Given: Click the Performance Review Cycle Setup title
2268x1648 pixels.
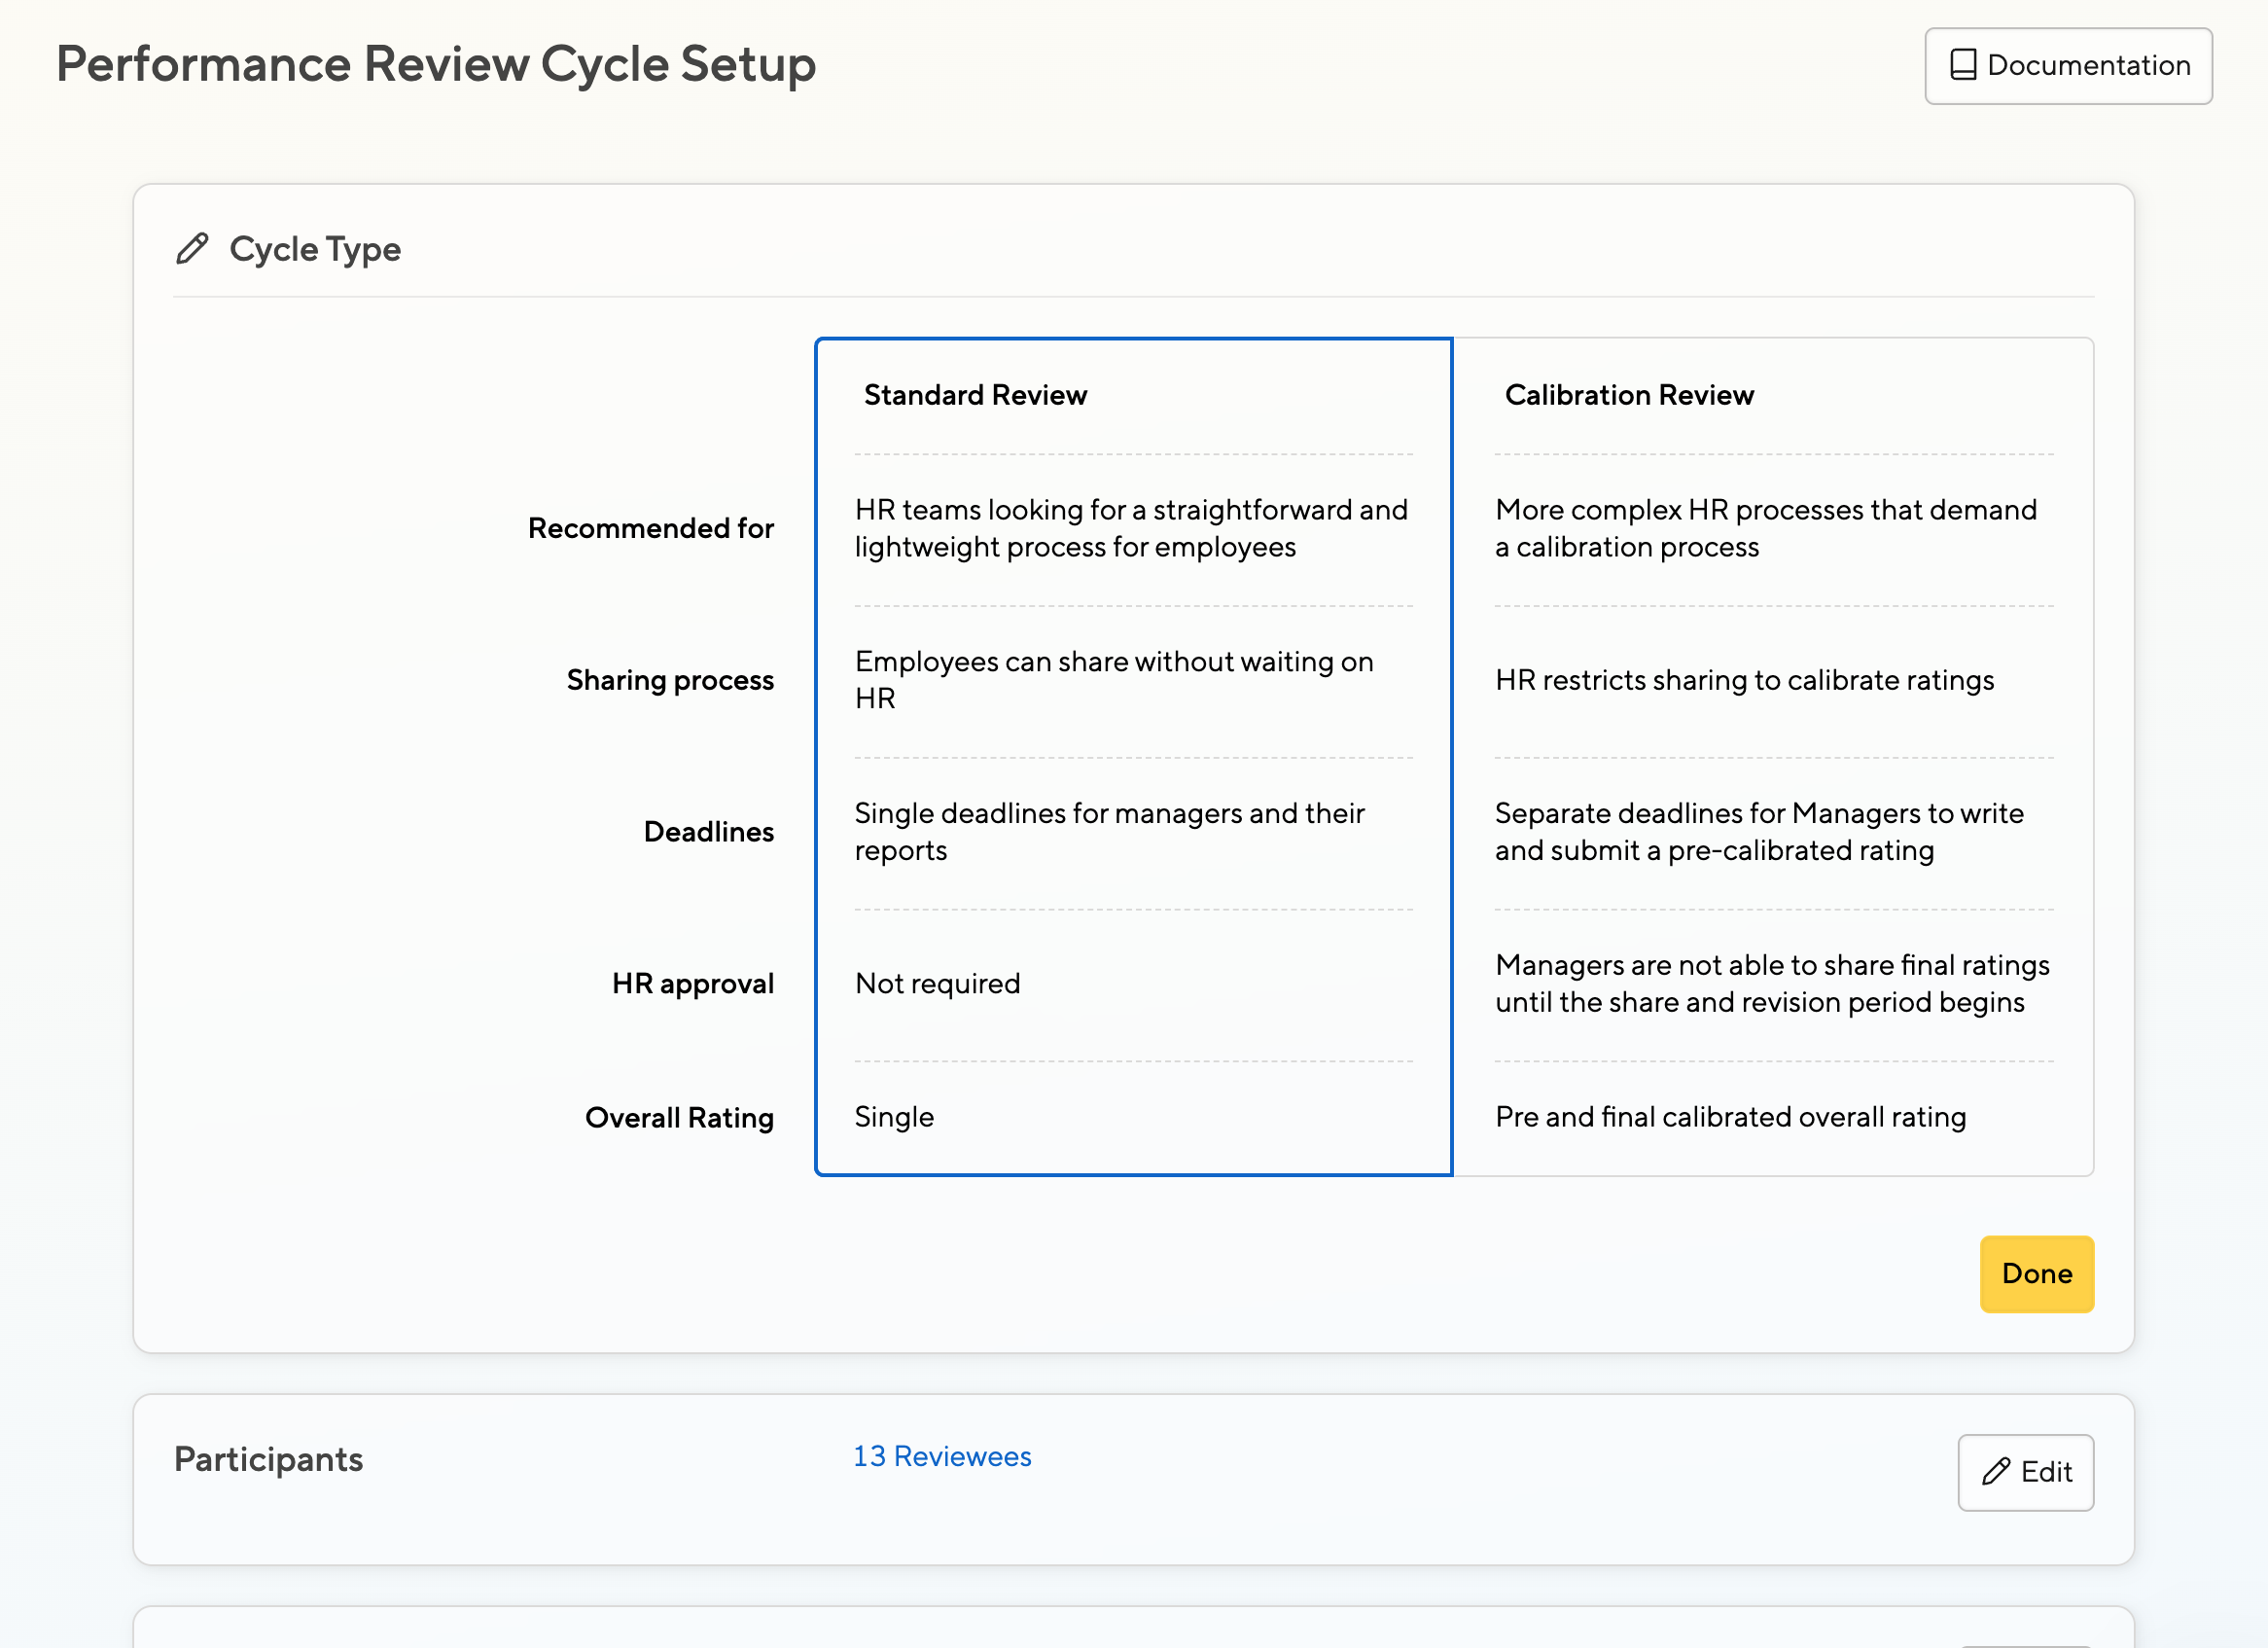Looking at the screenshot, I should 435,64.
